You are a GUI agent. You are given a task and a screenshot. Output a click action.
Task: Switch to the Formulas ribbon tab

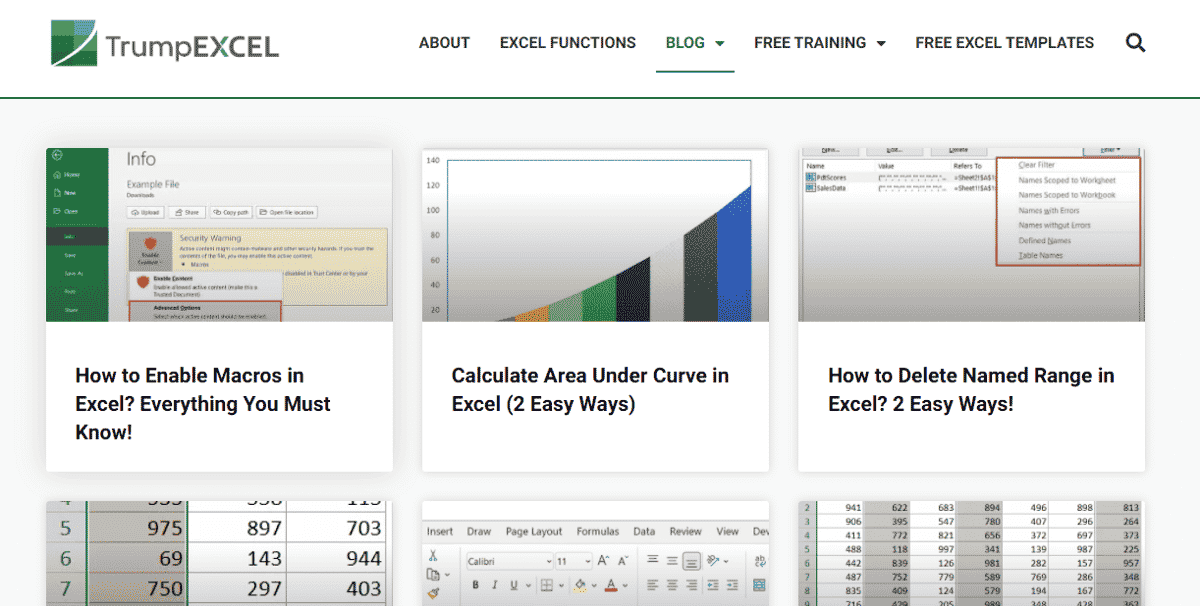[598, 531]
